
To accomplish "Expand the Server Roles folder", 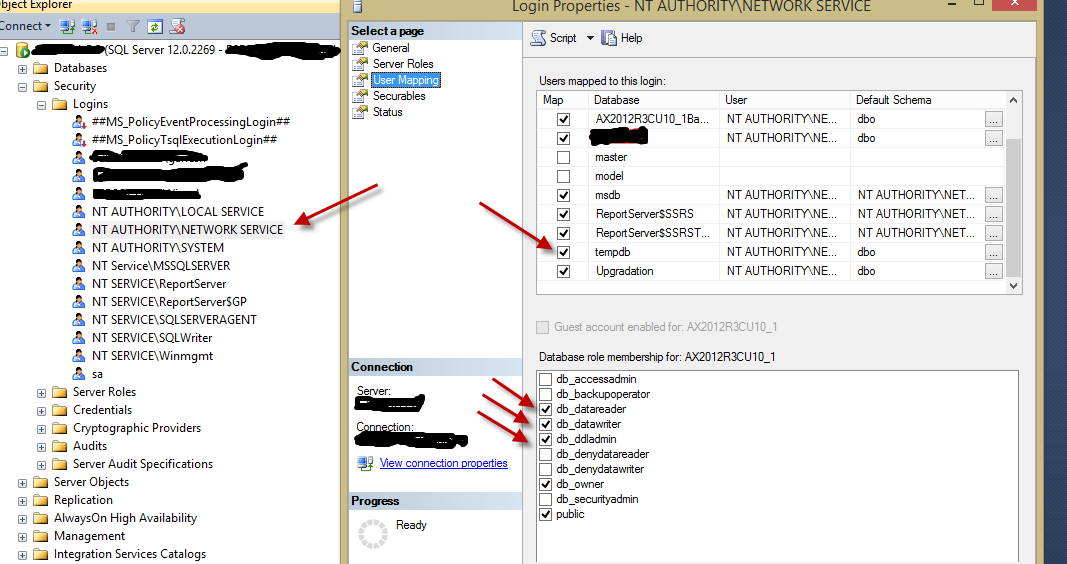I will [42, 393].
